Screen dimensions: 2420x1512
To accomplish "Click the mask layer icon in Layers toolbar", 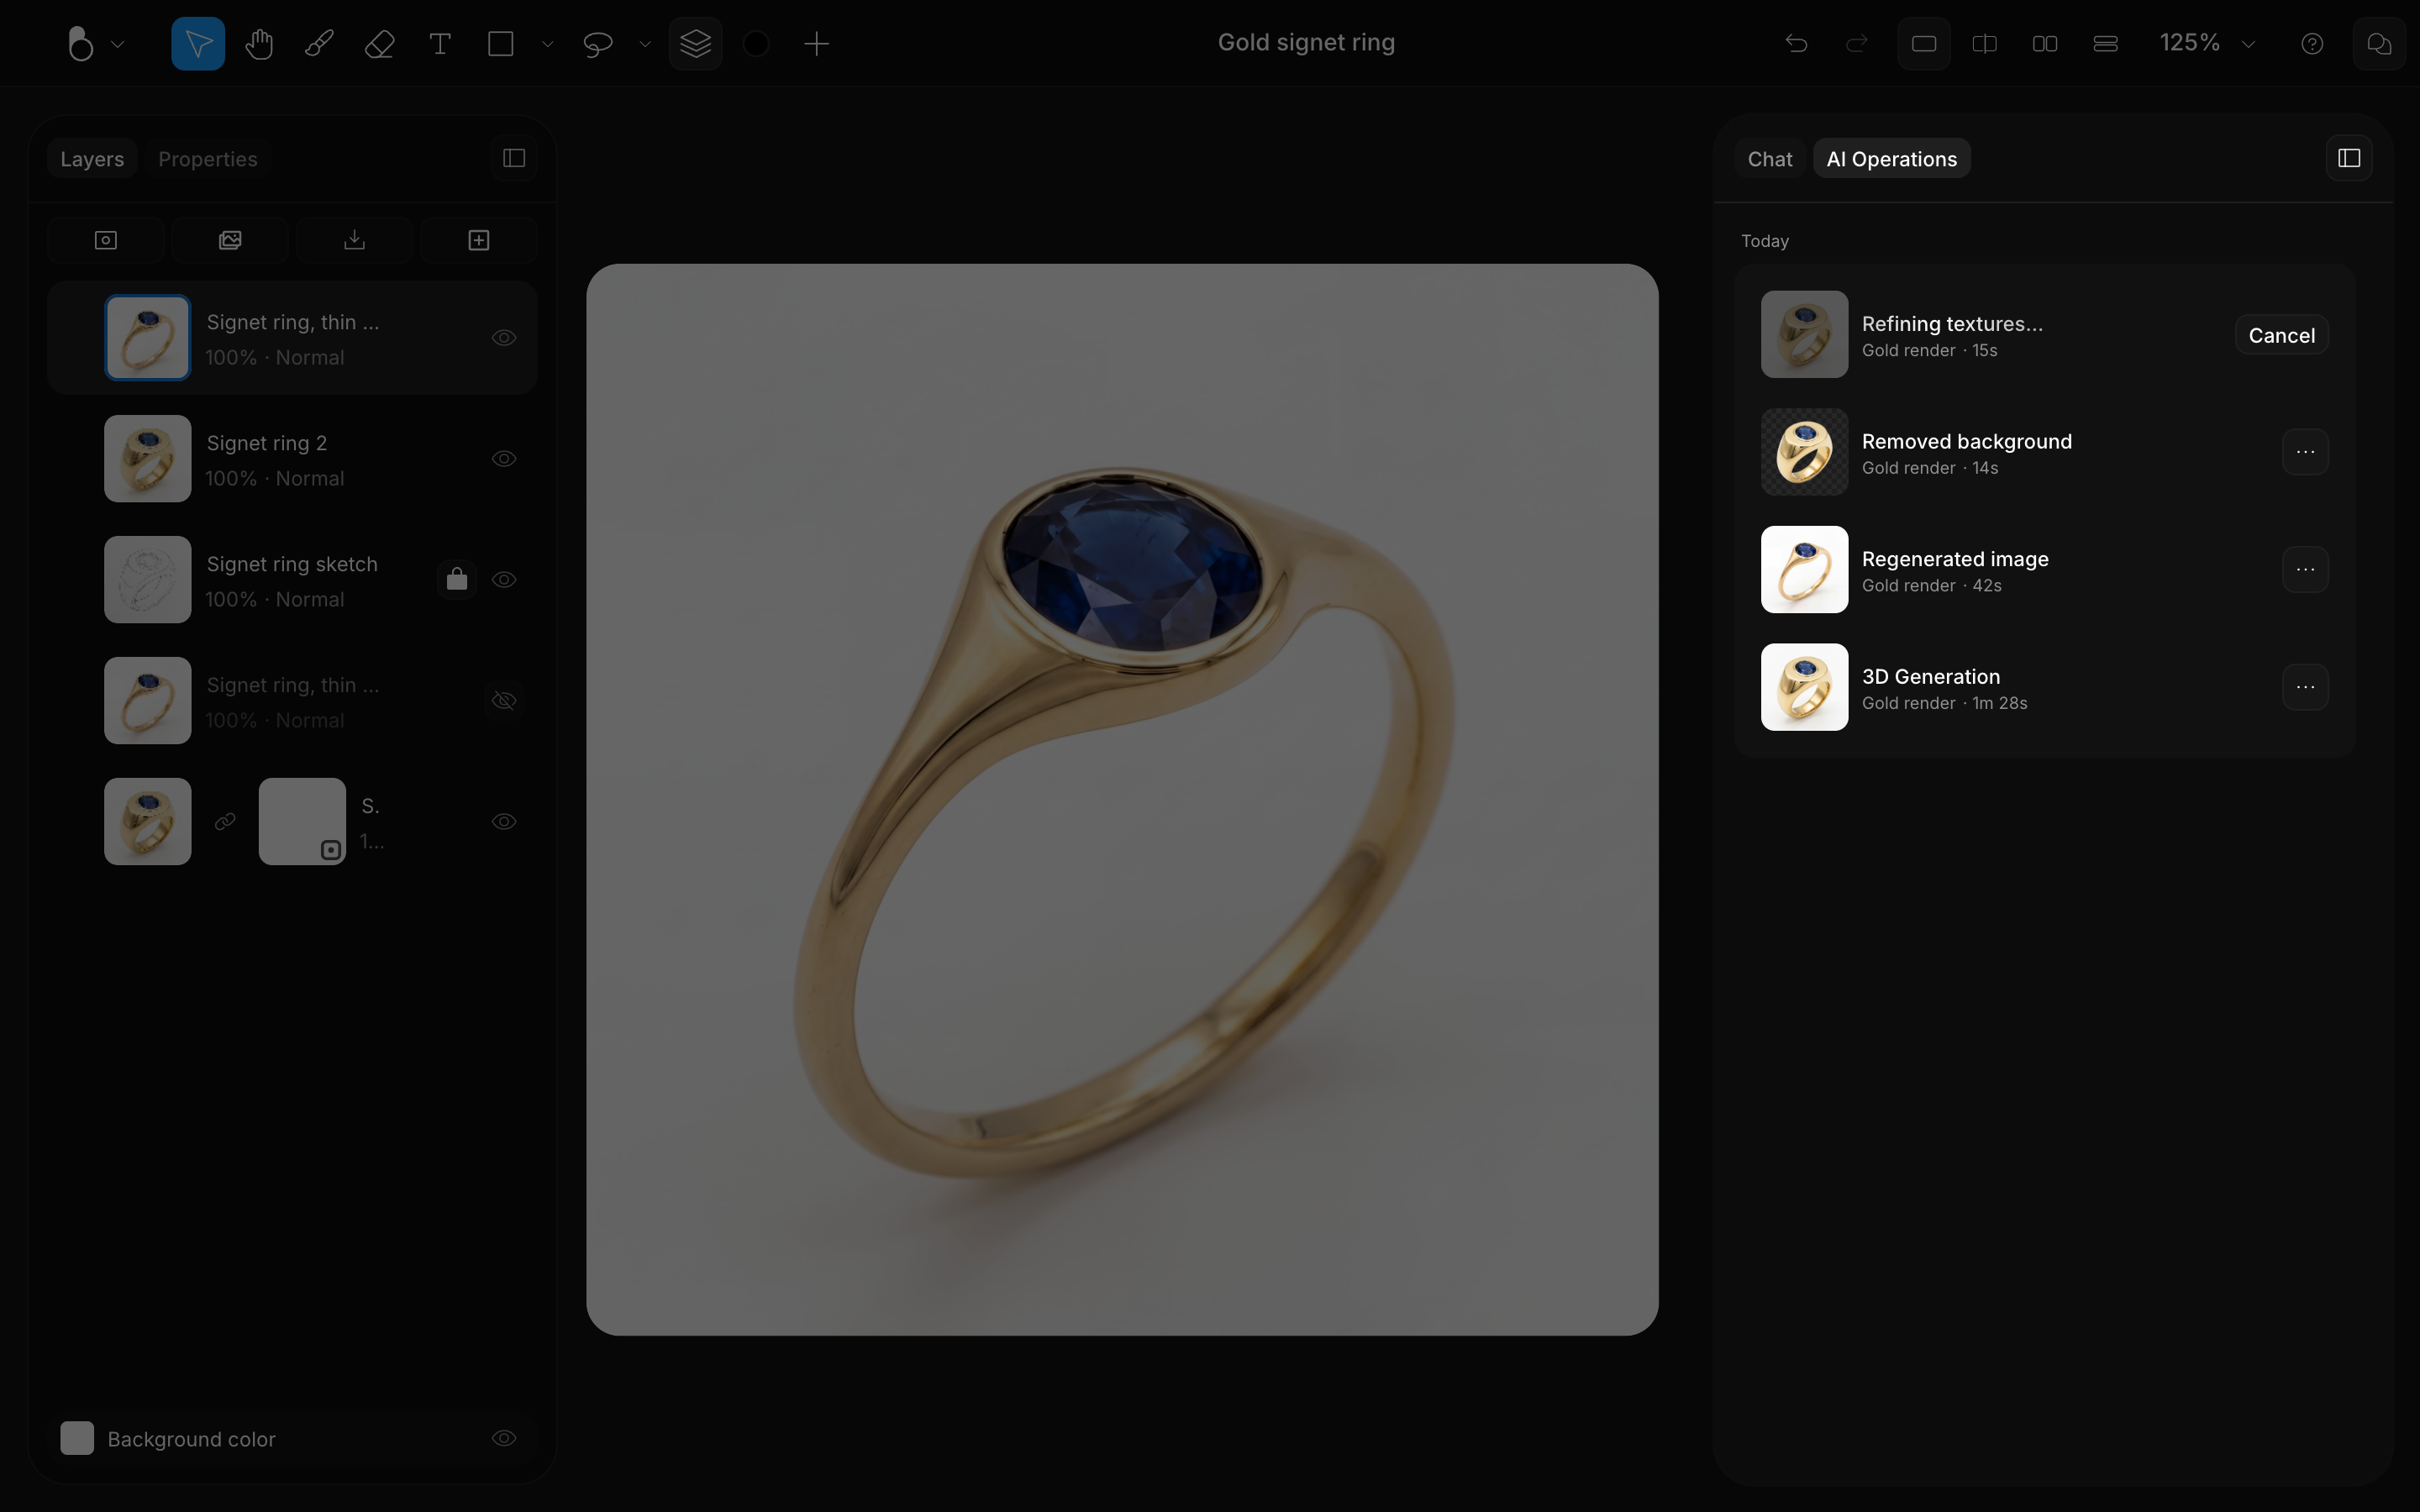I will [106, 240].
